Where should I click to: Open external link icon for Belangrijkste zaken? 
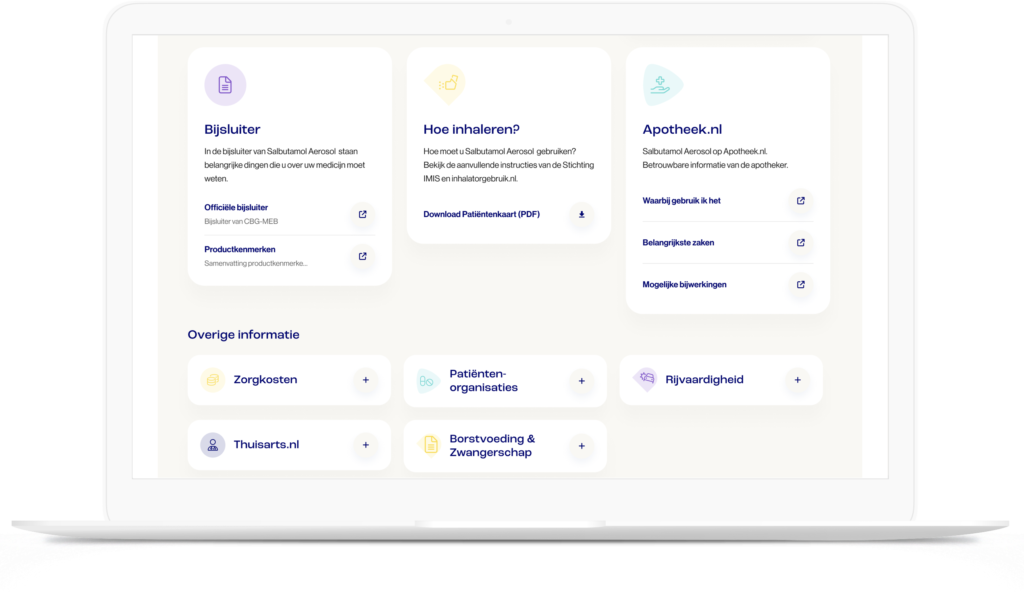click(x=800, y=242)
